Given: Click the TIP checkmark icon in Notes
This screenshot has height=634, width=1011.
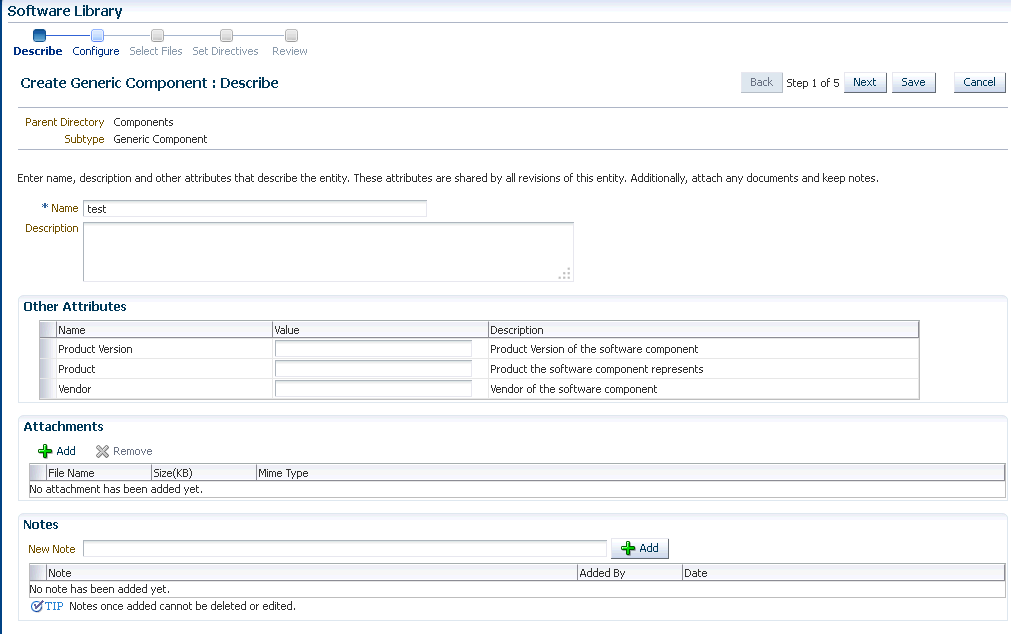Looking at the screenshot, I should (37, 606).
